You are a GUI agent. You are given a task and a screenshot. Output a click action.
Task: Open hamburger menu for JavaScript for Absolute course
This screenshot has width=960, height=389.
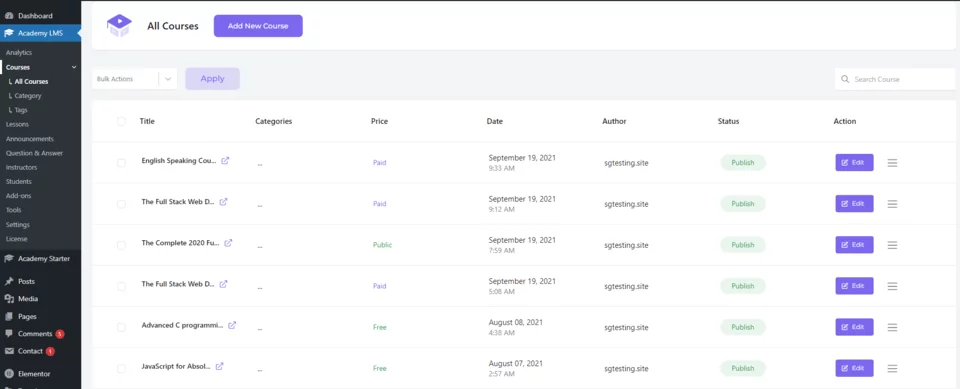[x=892, y=368]
